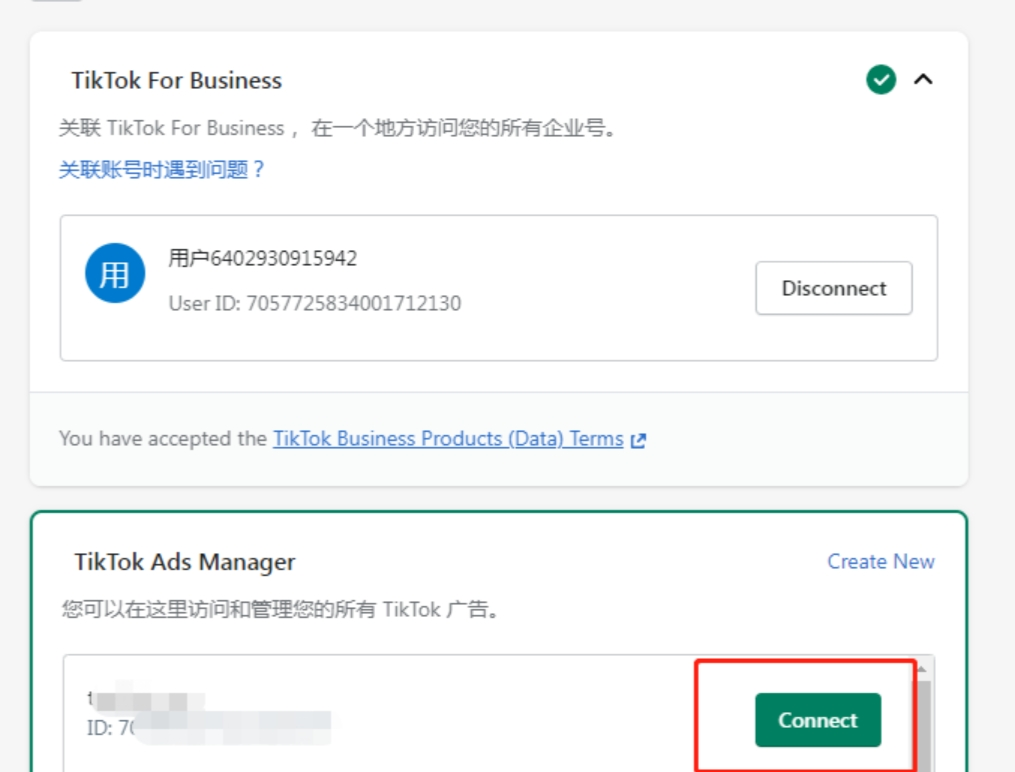Image resolution: width=1015 pixels, height=772 pixels.
Task: Disconnect the TikTok For Business account
Action: coord(834,288)
